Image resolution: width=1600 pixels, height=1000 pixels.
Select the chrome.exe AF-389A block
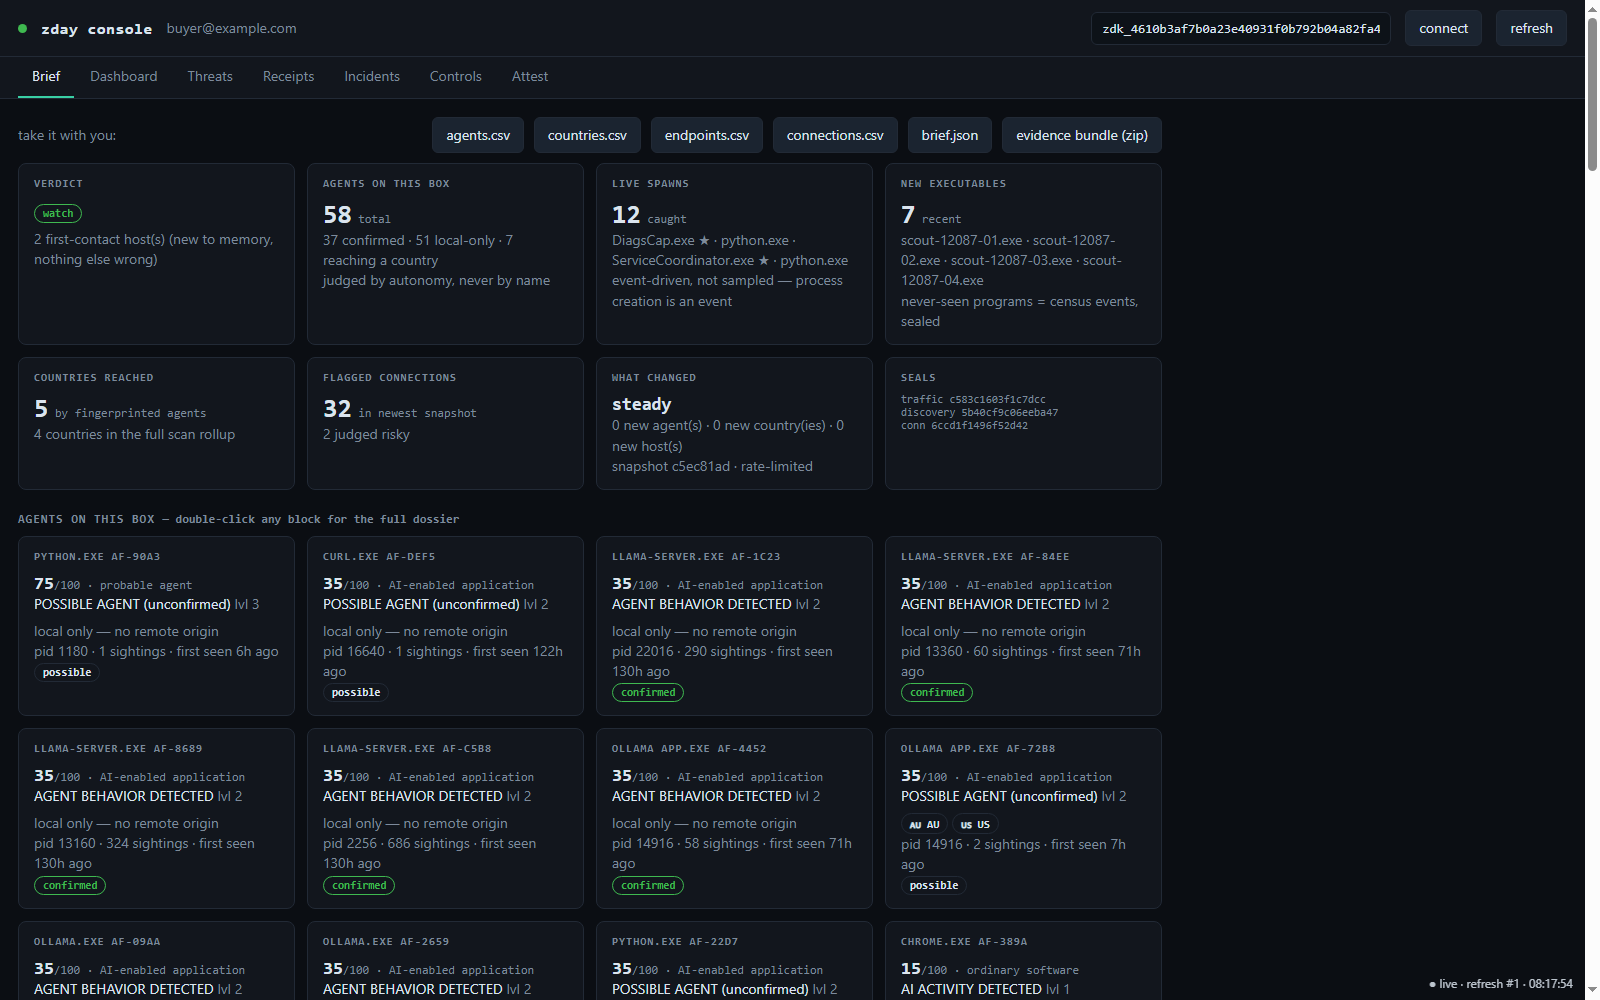click(x=1023, y=961)
